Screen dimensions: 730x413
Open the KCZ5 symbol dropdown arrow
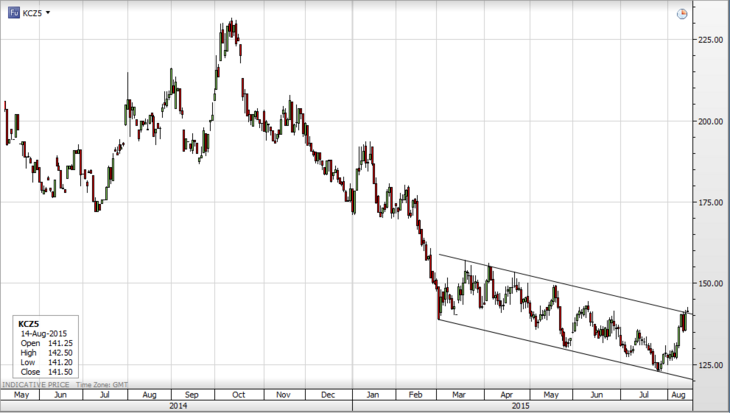click(48, 12)
